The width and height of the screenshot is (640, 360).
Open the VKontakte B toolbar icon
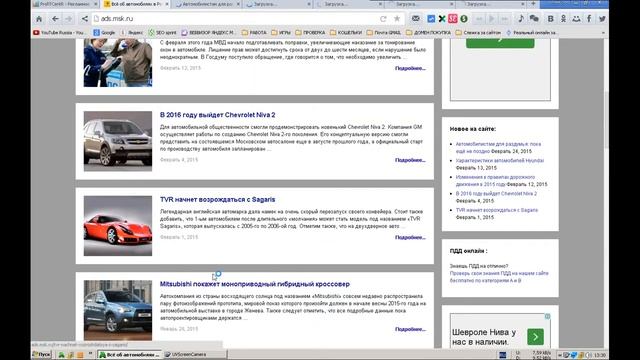coord(550,19)
